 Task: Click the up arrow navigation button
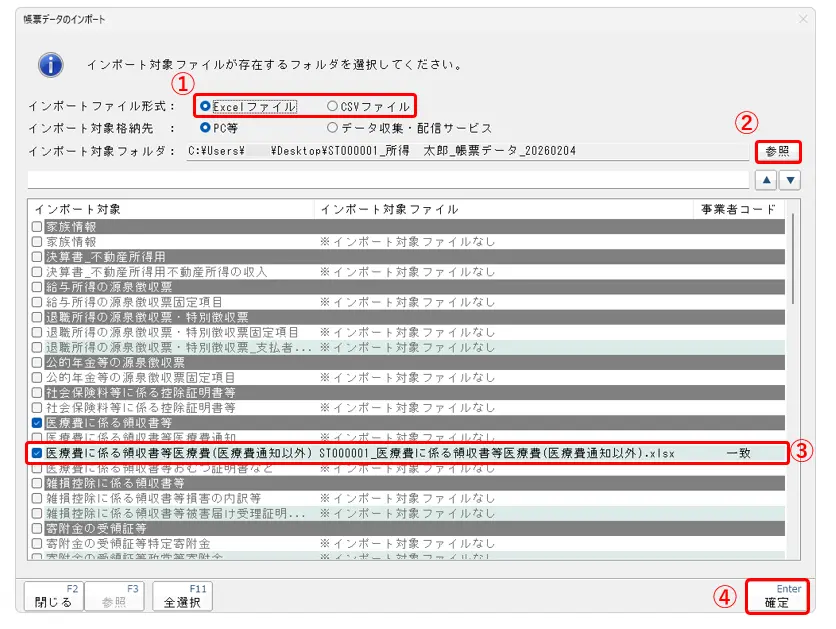point(764,180)
